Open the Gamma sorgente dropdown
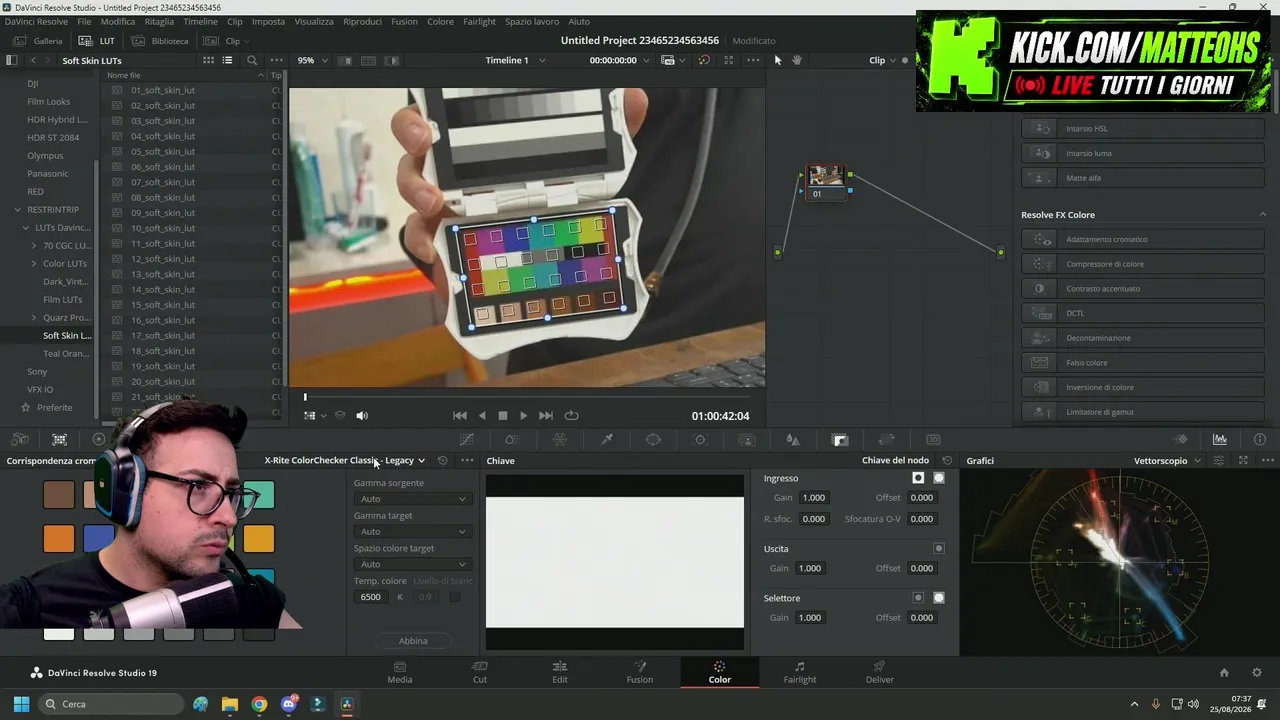 (412, 499)
